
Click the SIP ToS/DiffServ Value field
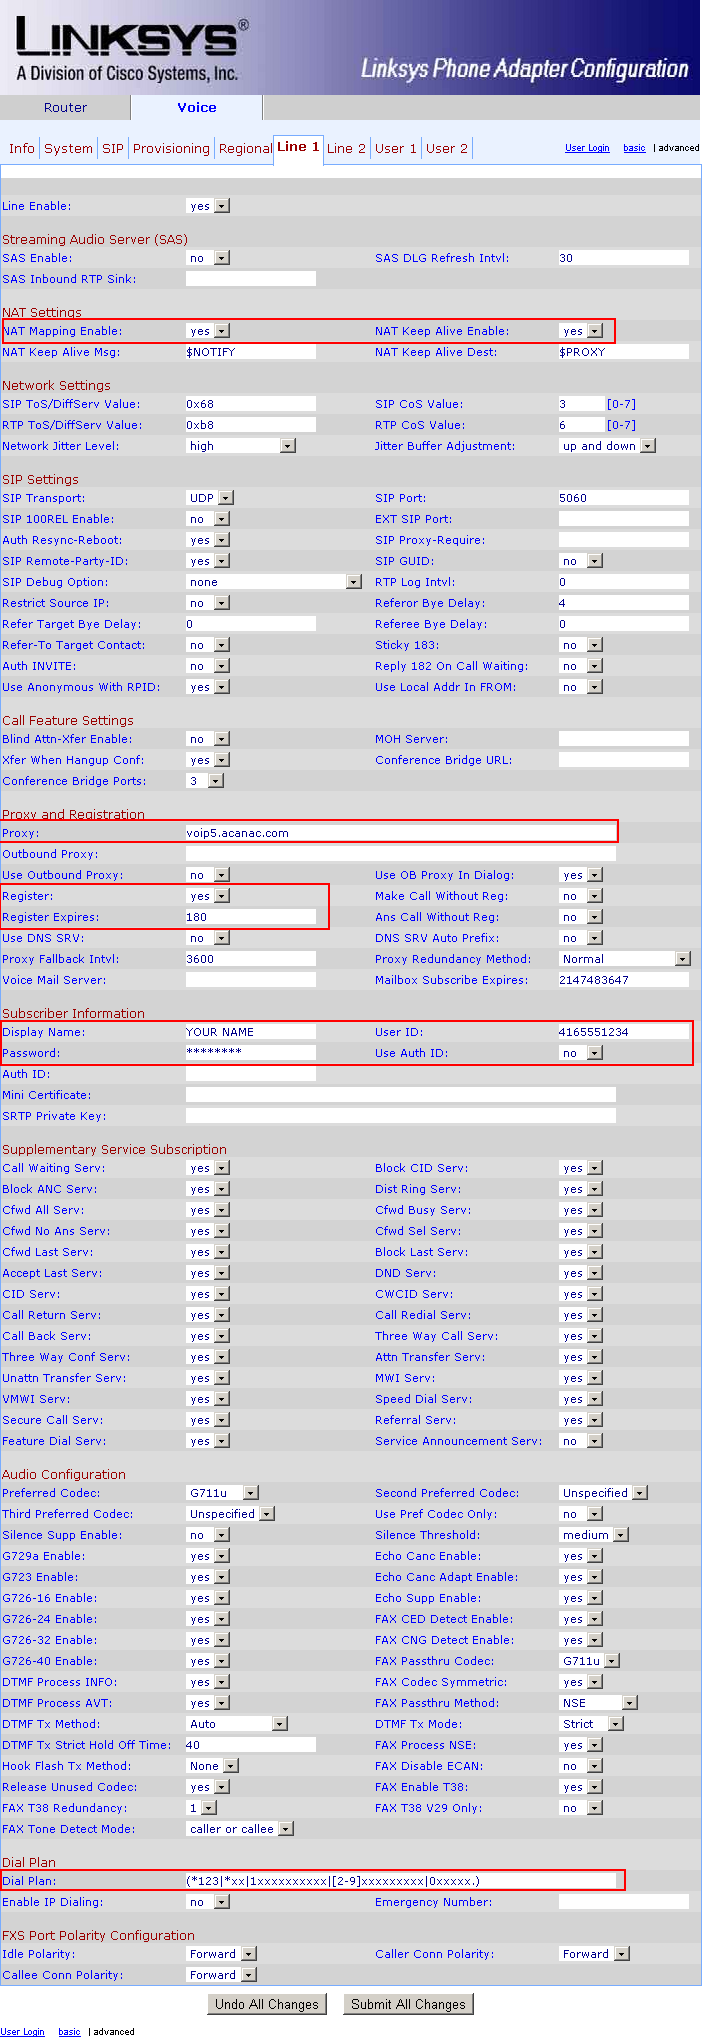251,404
